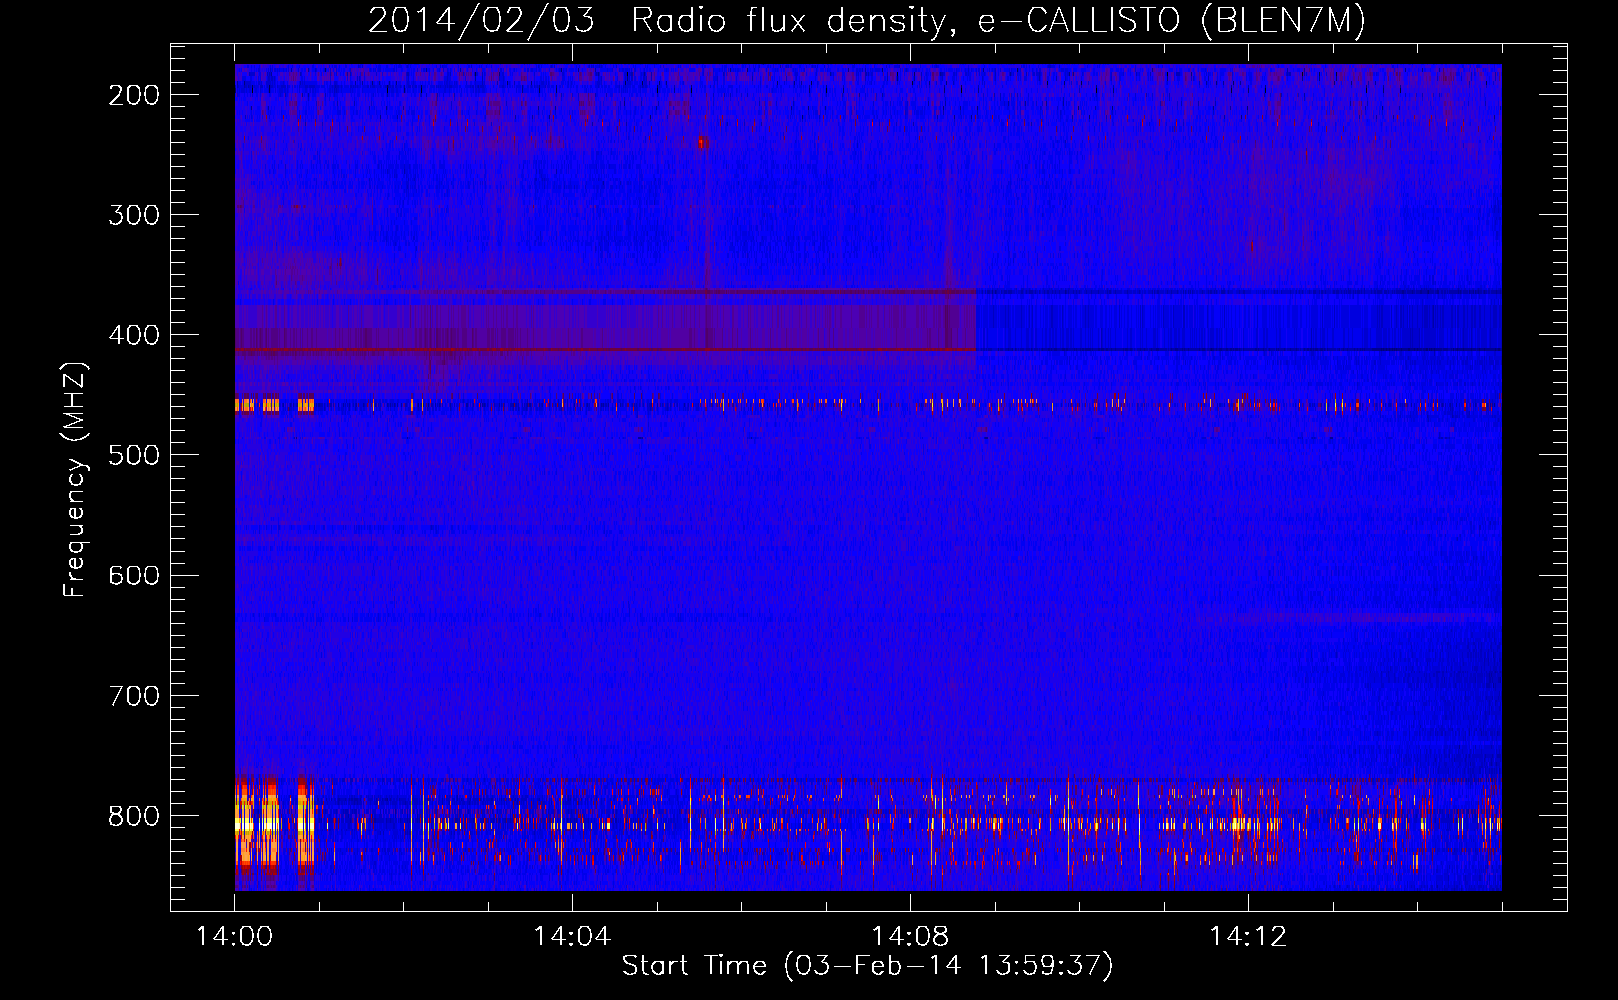Viewport: 1618px width, 1000px height.
Task: Select the 500 frequency tick label
Action: pos(134,455)
